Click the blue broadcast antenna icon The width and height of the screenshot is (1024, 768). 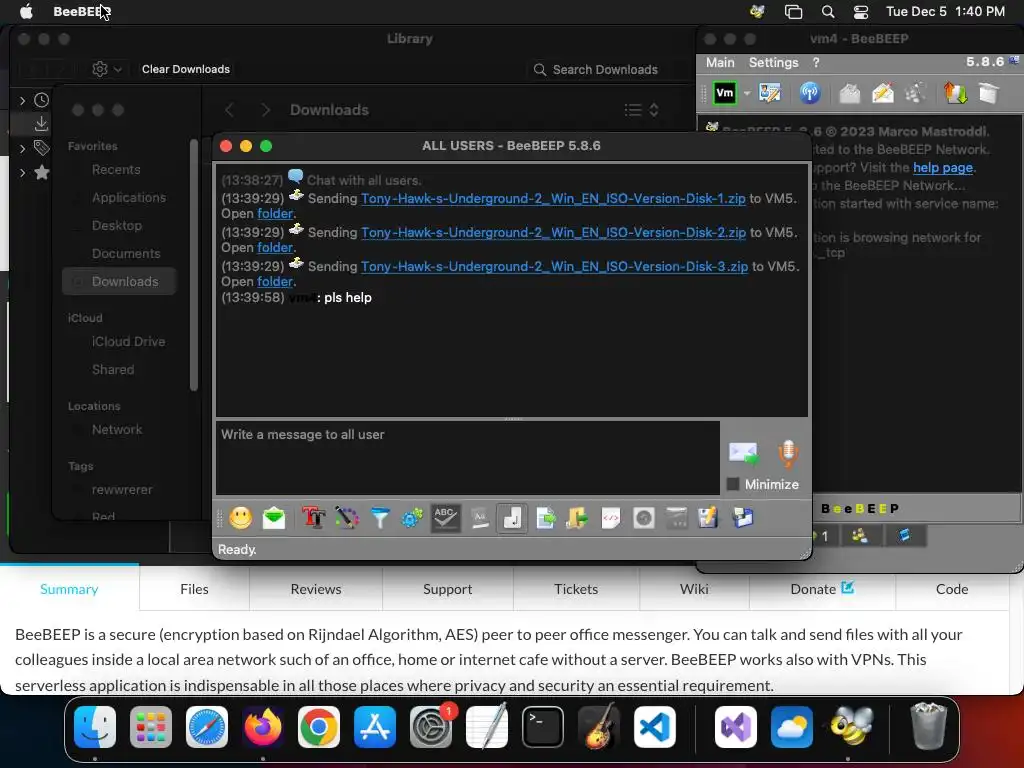tap(810, 93)
